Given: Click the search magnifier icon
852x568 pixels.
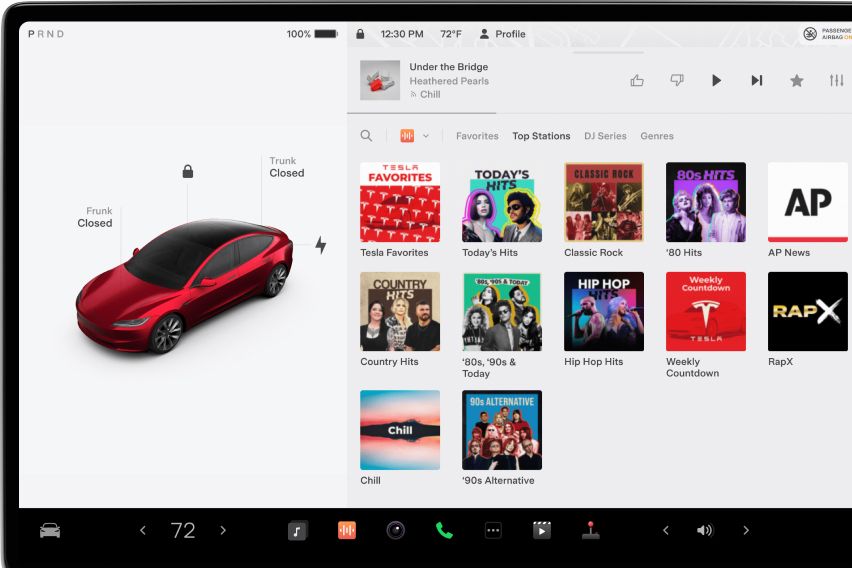Looking at the screenshot, I should coord(366,136).
